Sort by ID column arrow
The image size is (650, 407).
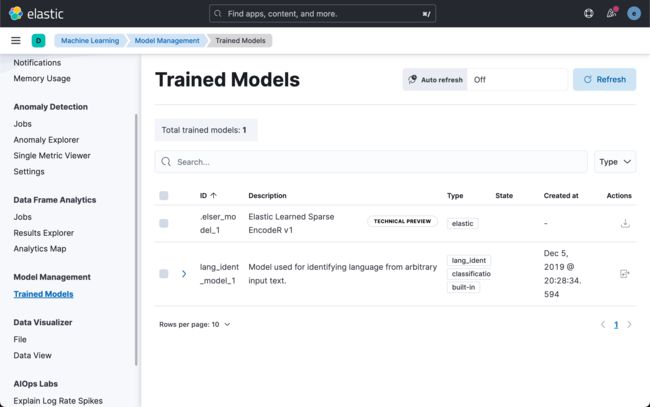[213, 195]
